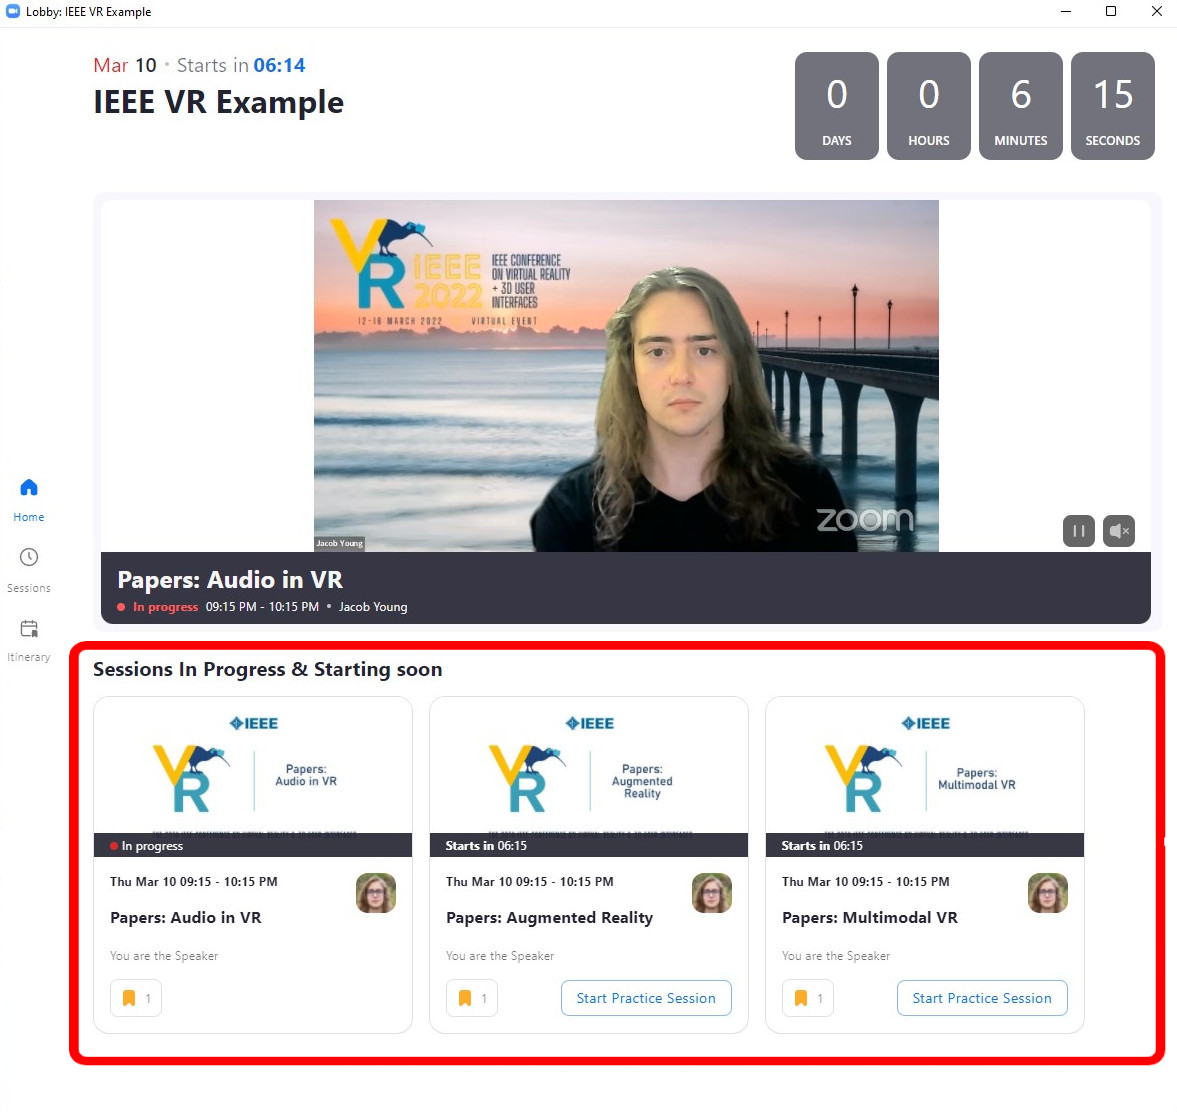Click the date and time on Augmented Reality card
The height and width of the screenshot is (1112, 1177).
530,881
